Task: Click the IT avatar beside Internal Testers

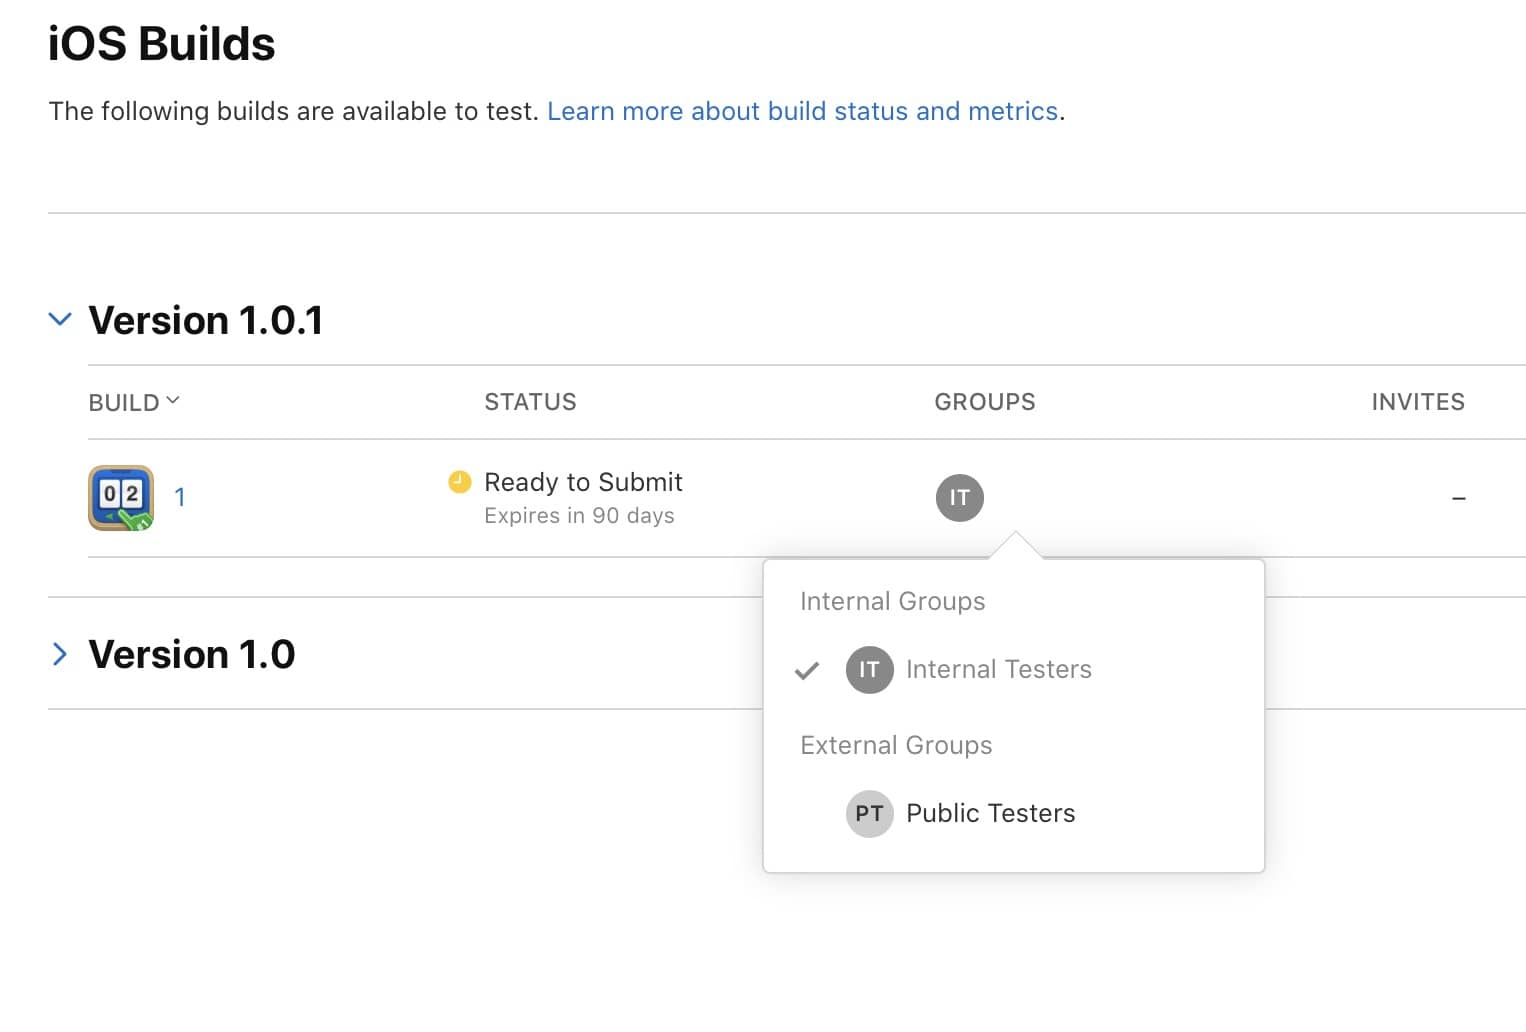Action: 869,669
